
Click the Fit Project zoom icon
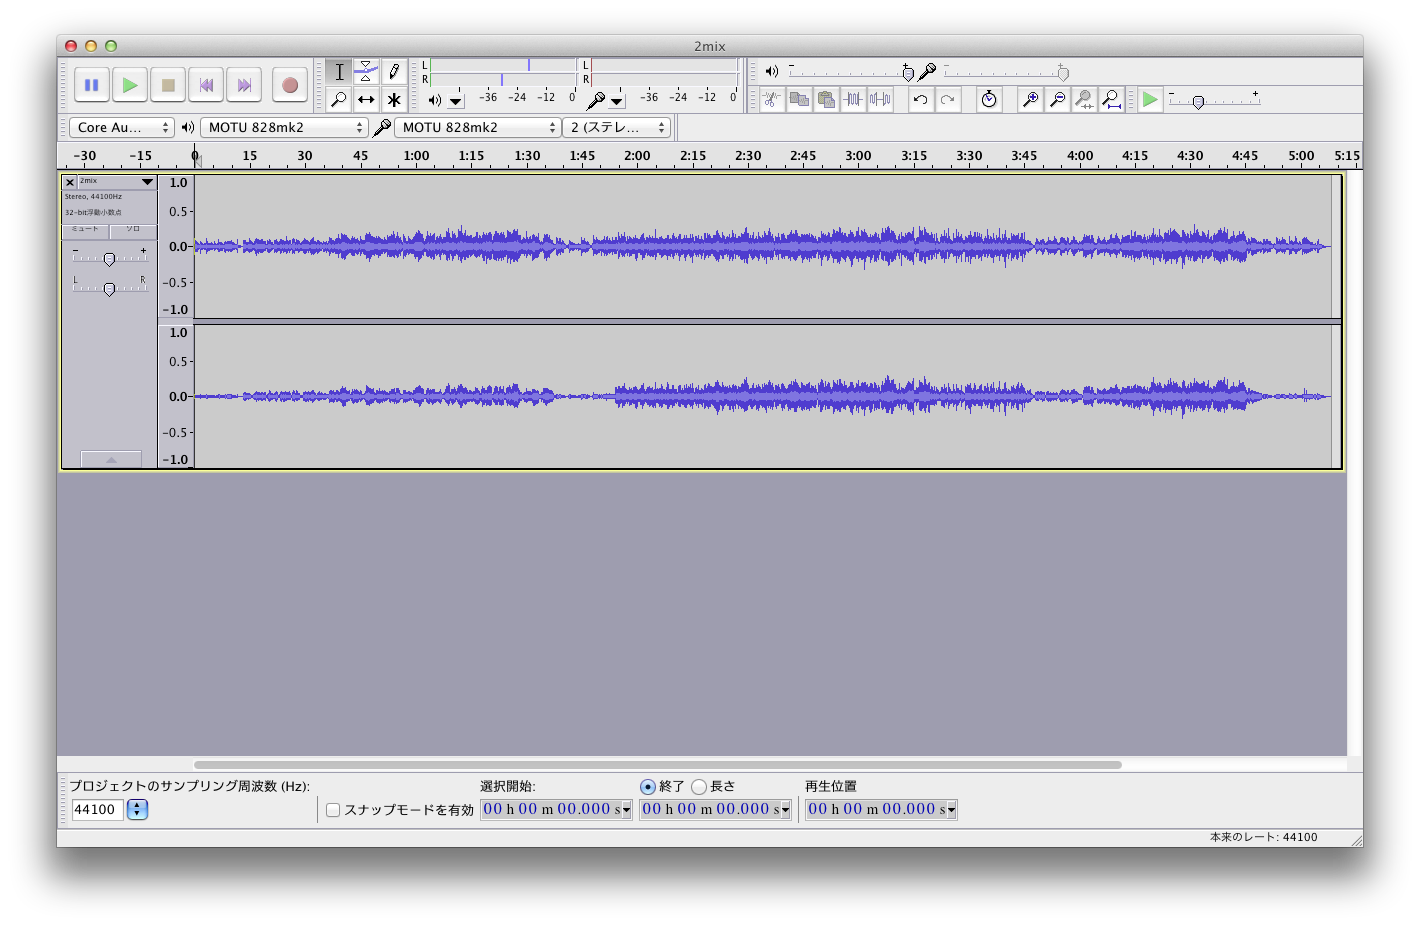click(x=1111, y=99)
